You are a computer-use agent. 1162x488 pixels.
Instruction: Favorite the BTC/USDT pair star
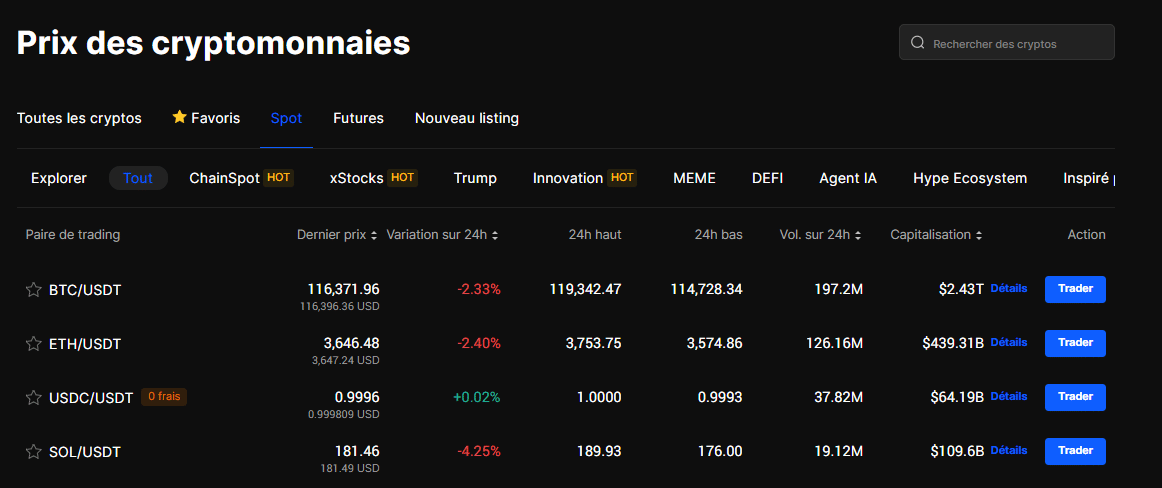[33, 290]
